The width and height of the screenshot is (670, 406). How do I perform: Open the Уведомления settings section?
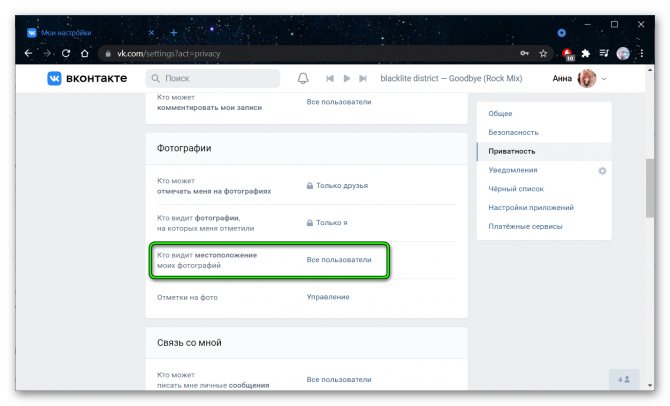[x=513, y=170]
